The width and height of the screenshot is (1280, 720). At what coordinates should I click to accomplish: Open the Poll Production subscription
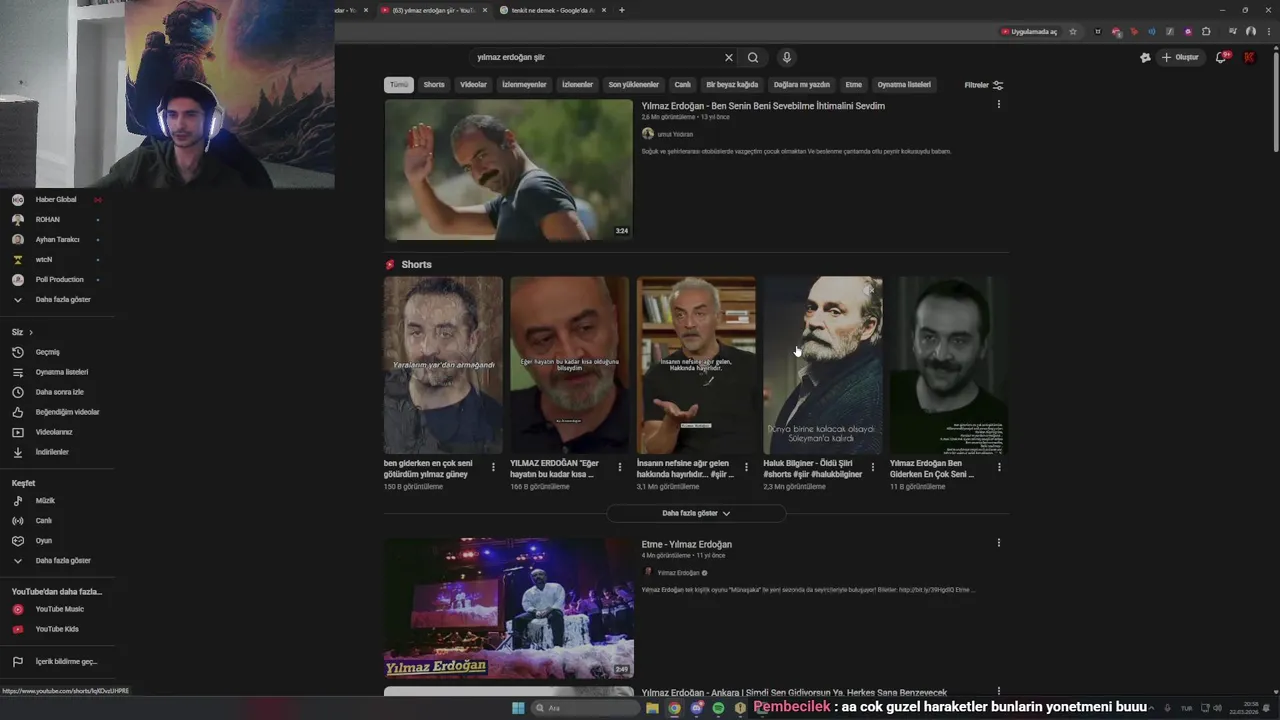(56, 280)
